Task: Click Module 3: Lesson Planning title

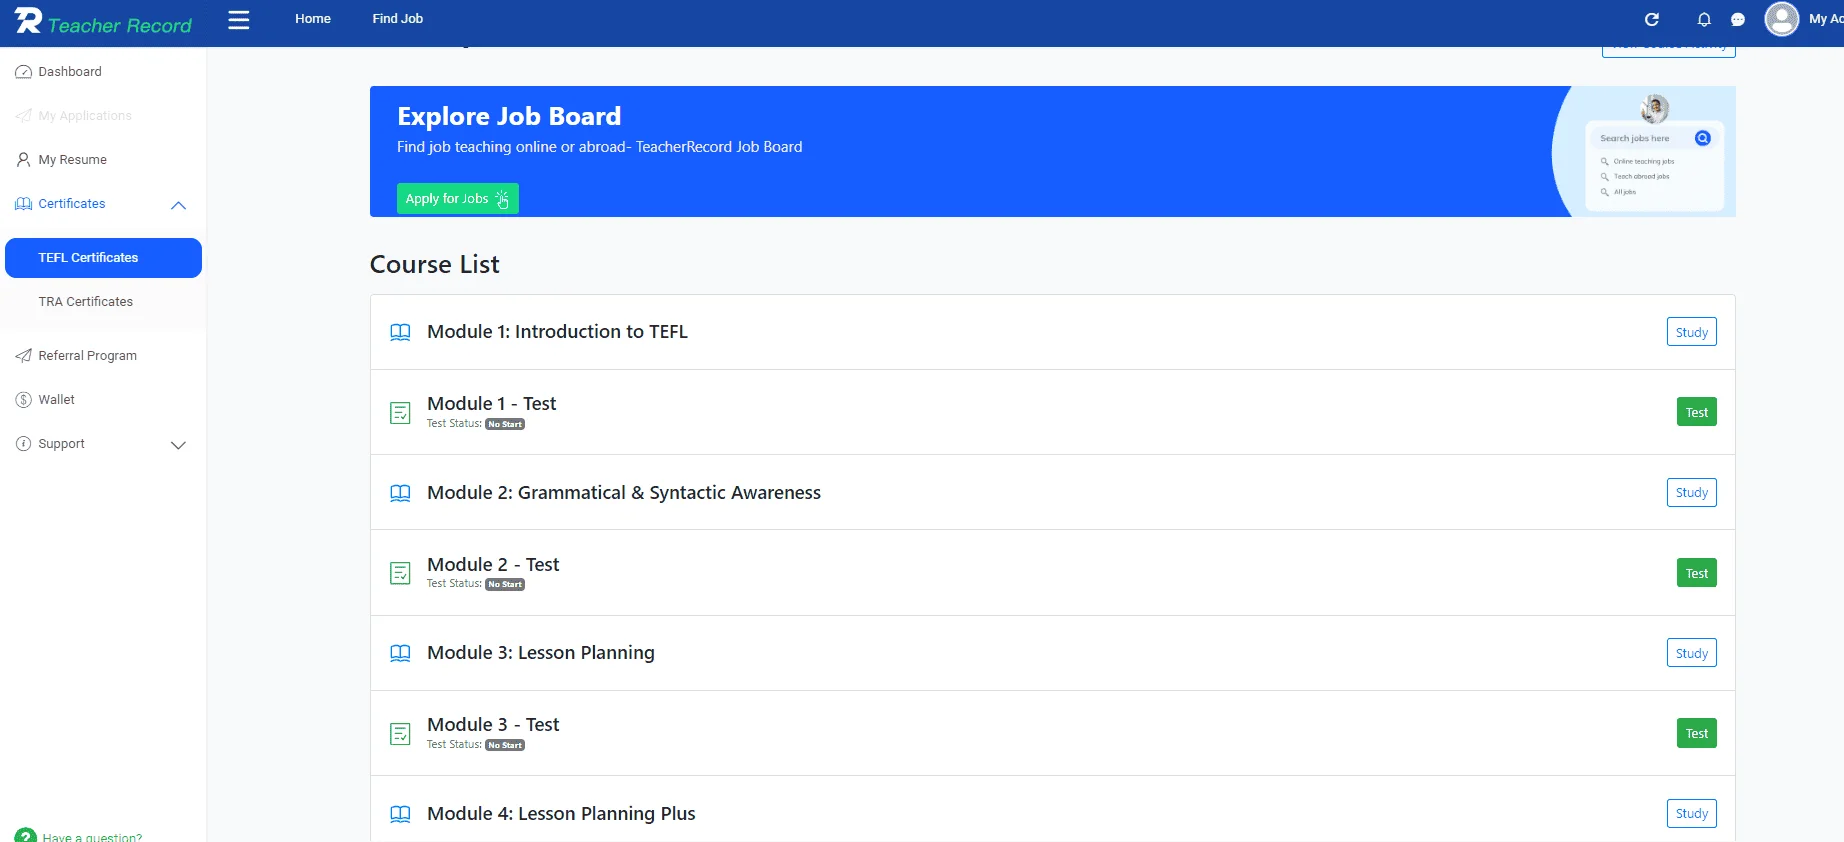Action: point(541,653)
